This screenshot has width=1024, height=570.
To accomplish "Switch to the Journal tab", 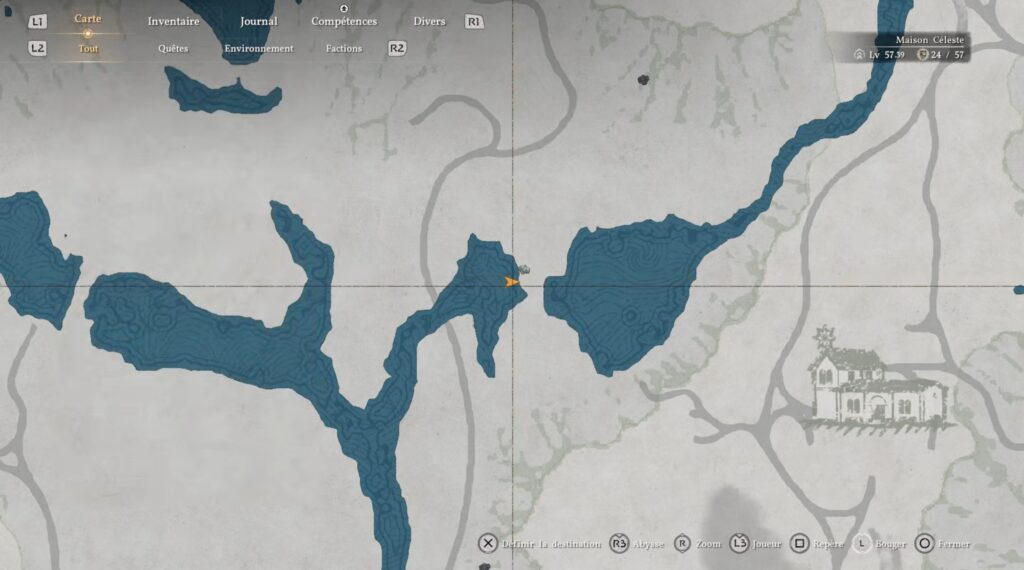I will (x=259, y=21).
